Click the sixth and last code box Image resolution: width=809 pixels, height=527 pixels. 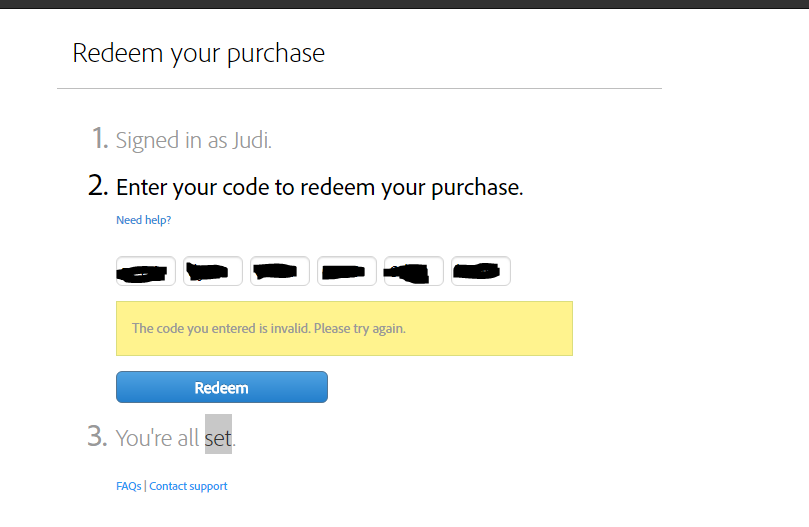tap(481, 271)
